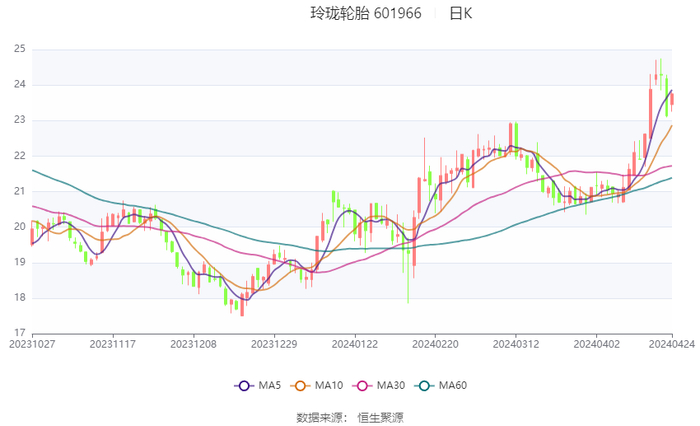Click the 20240220 date axis label
The width and height of the screenshot is (700, 426).
pos(435,342)
